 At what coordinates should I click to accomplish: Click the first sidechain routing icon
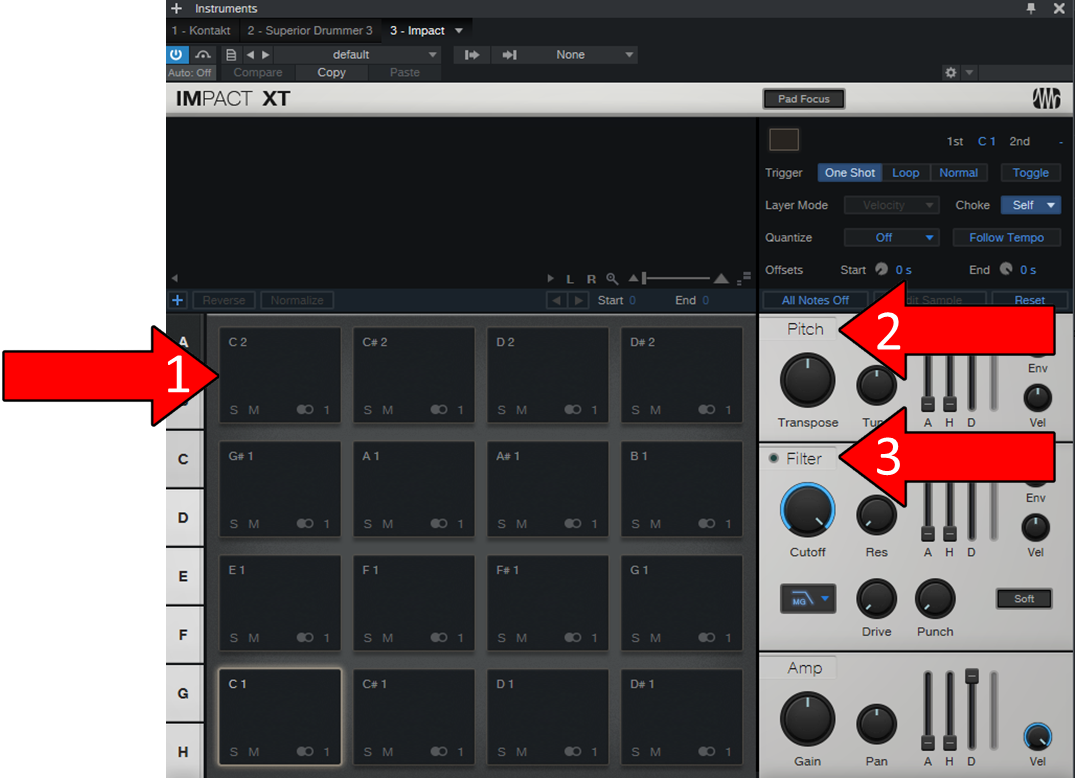click(x=472, y=54)
